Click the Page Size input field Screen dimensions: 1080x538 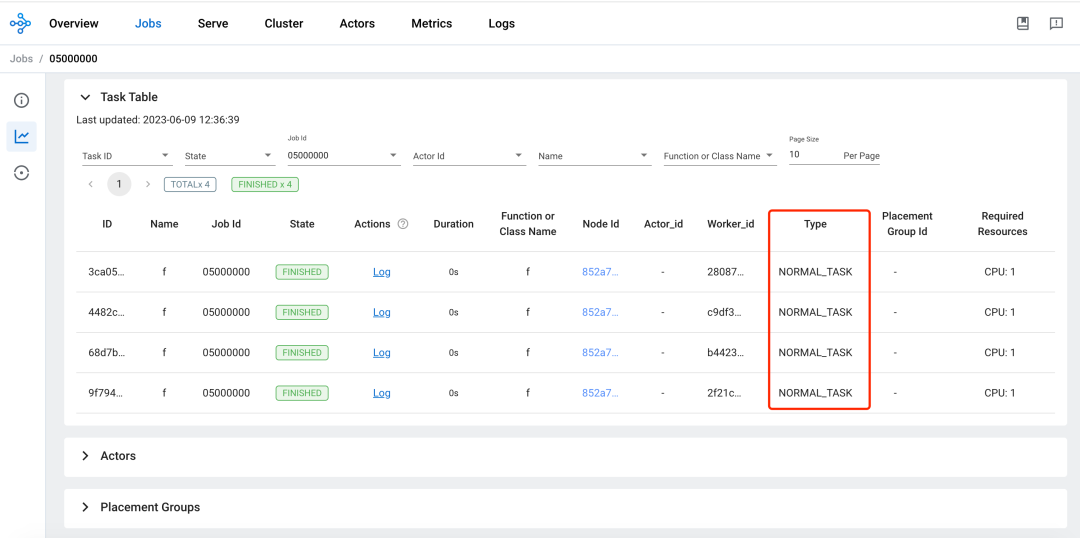click(813, 156)
